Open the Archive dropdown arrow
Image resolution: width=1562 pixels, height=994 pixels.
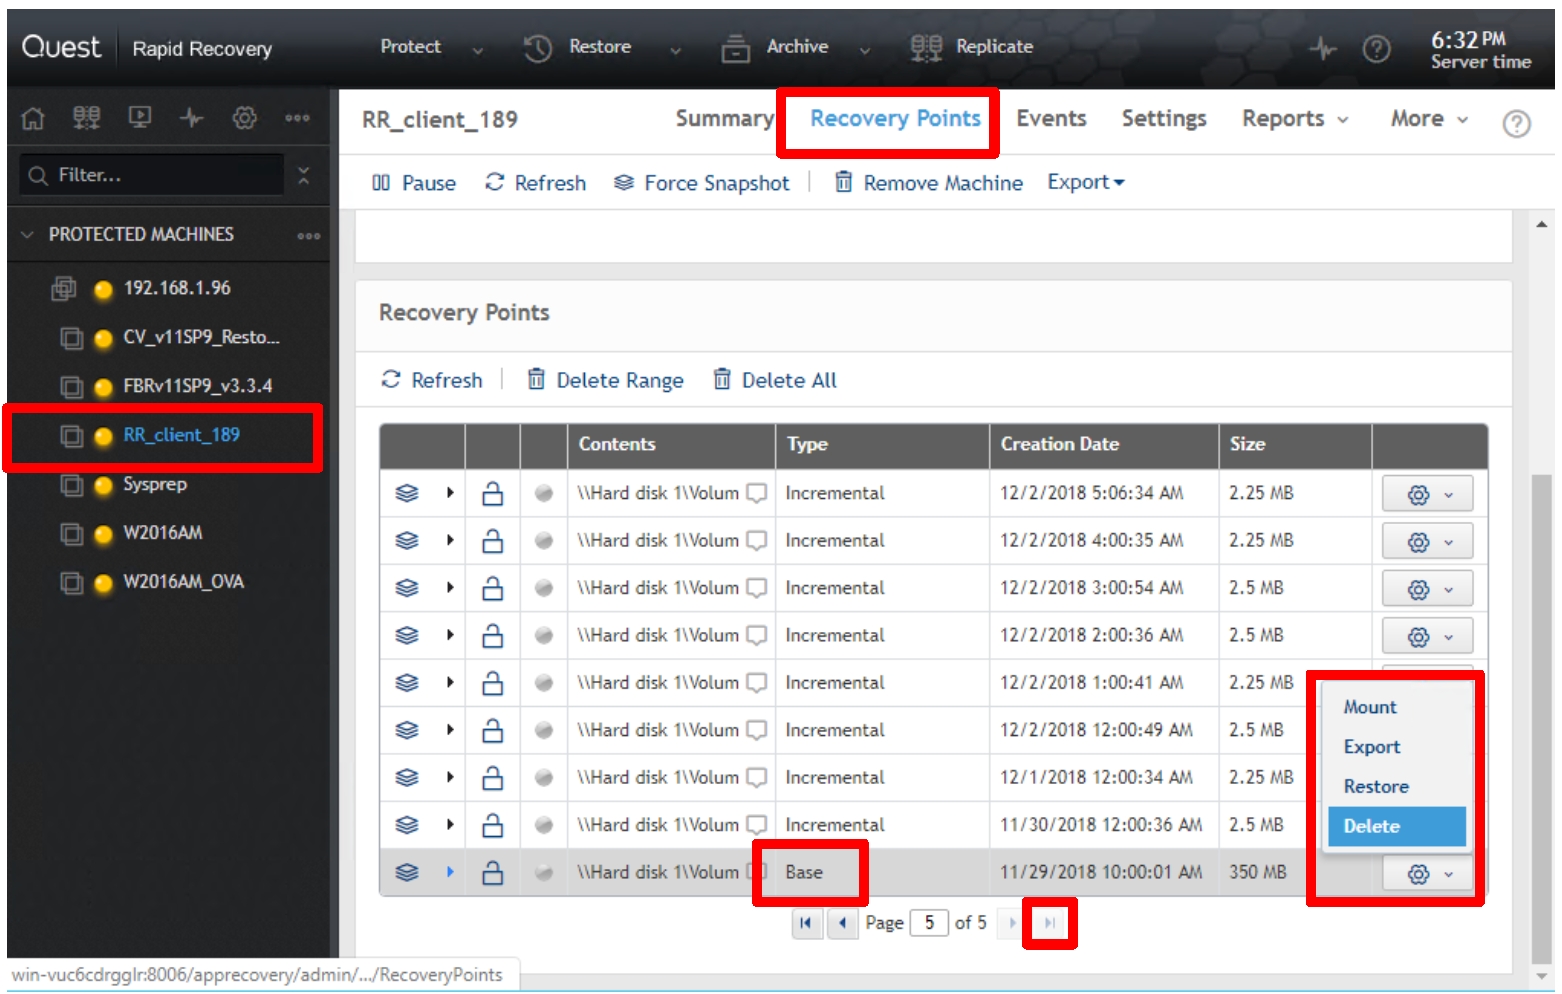[x=865, y=50]
